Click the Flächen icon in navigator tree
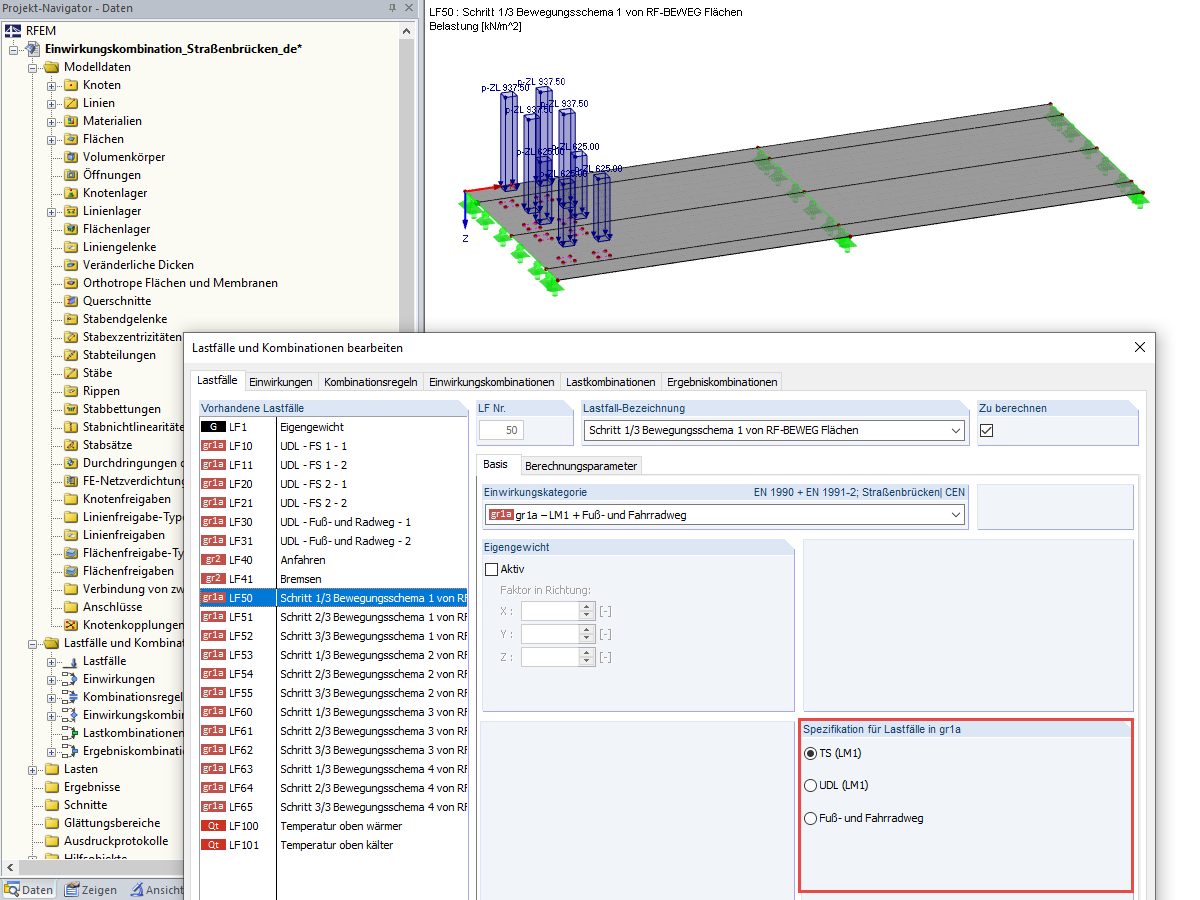 (x=71, y=139)
